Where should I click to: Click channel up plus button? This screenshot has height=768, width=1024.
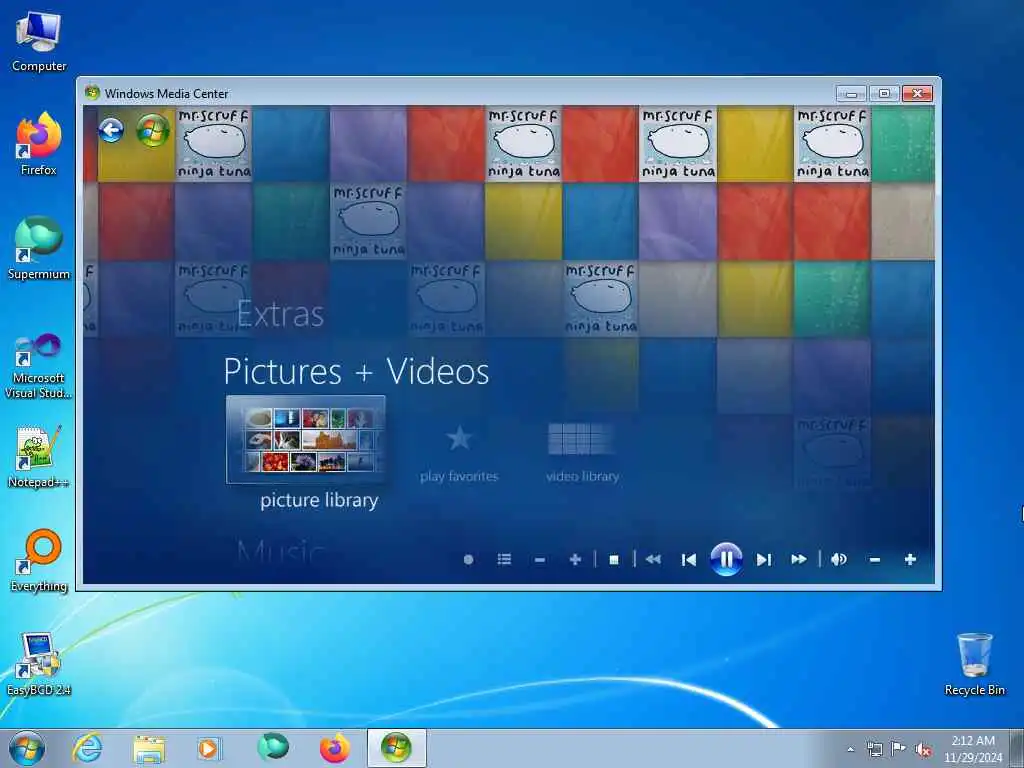click(x=575, y=559)
